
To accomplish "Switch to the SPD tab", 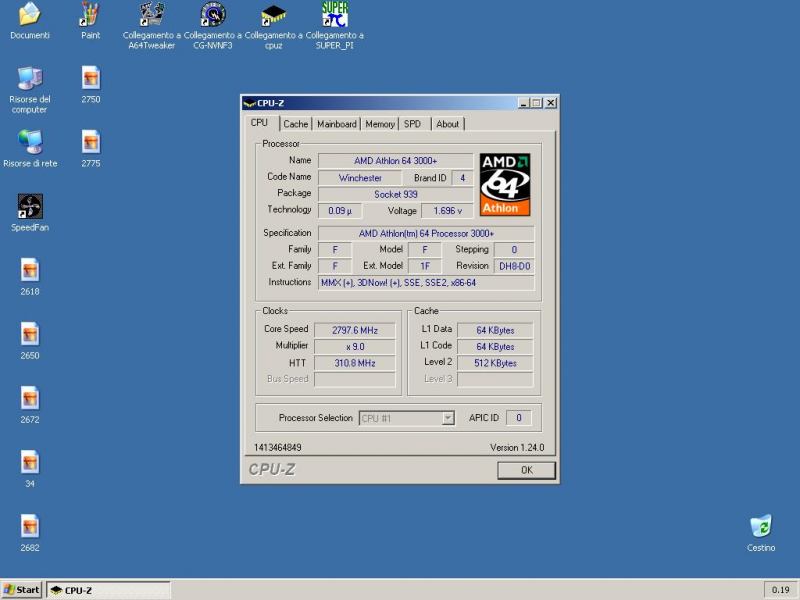I will pos(412,124).
